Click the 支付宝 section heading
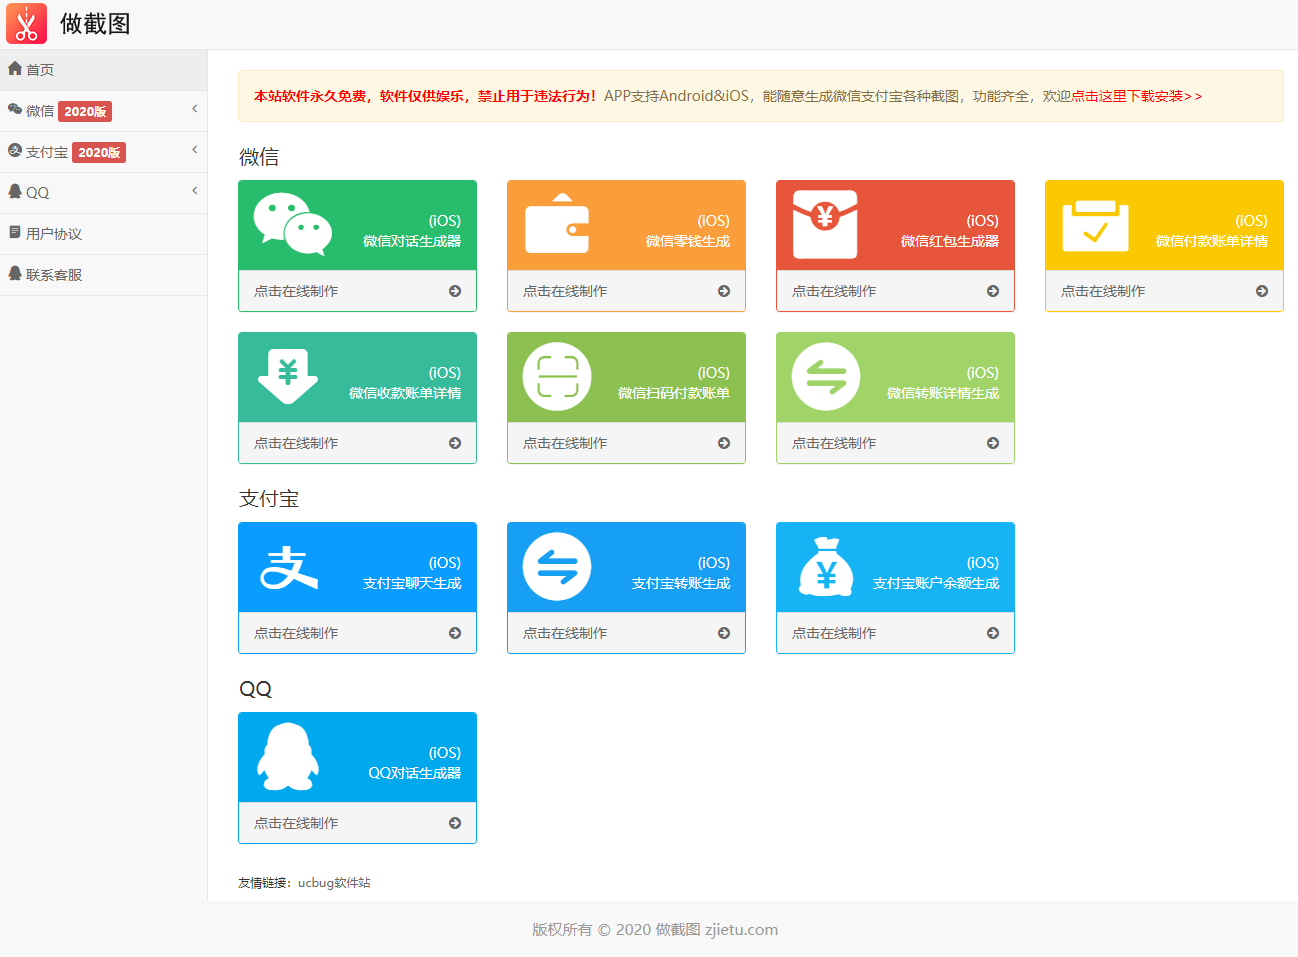1298x957 pixels. click(269, 499)
